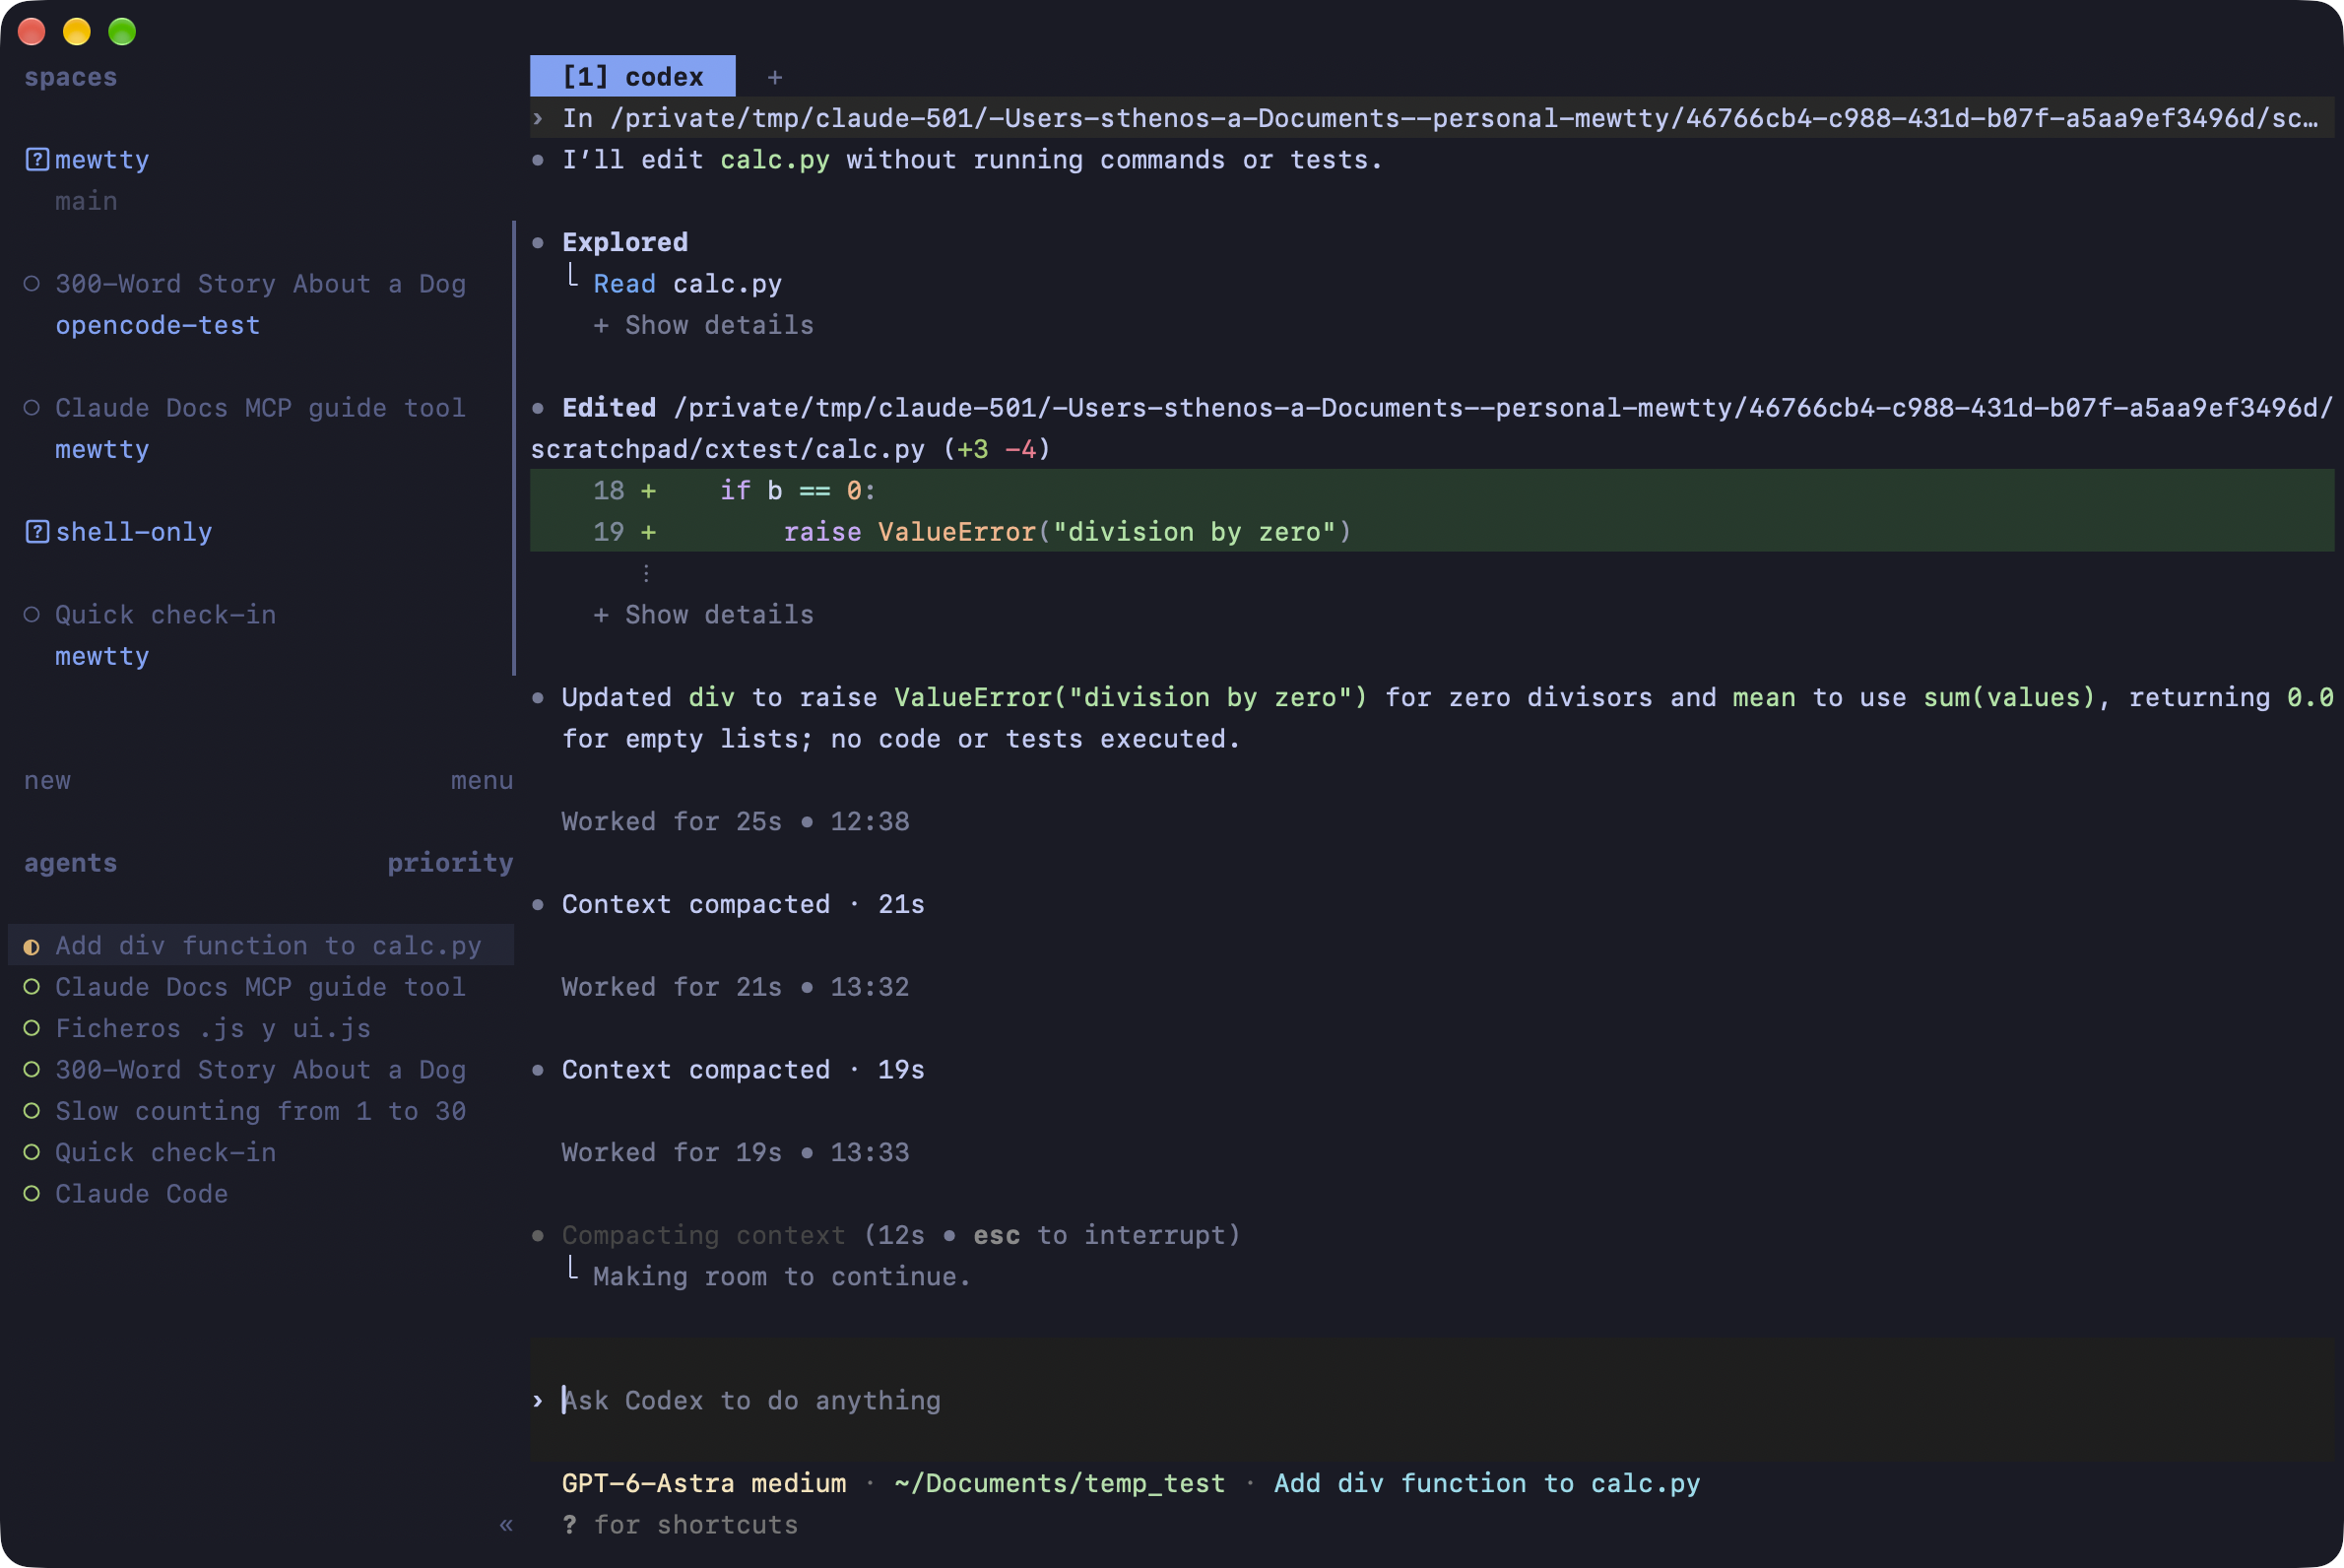The width and height of the screenshot is (2344, 1568).
Task: Open the opencode-test workspace link
Action: click(158, 325)
